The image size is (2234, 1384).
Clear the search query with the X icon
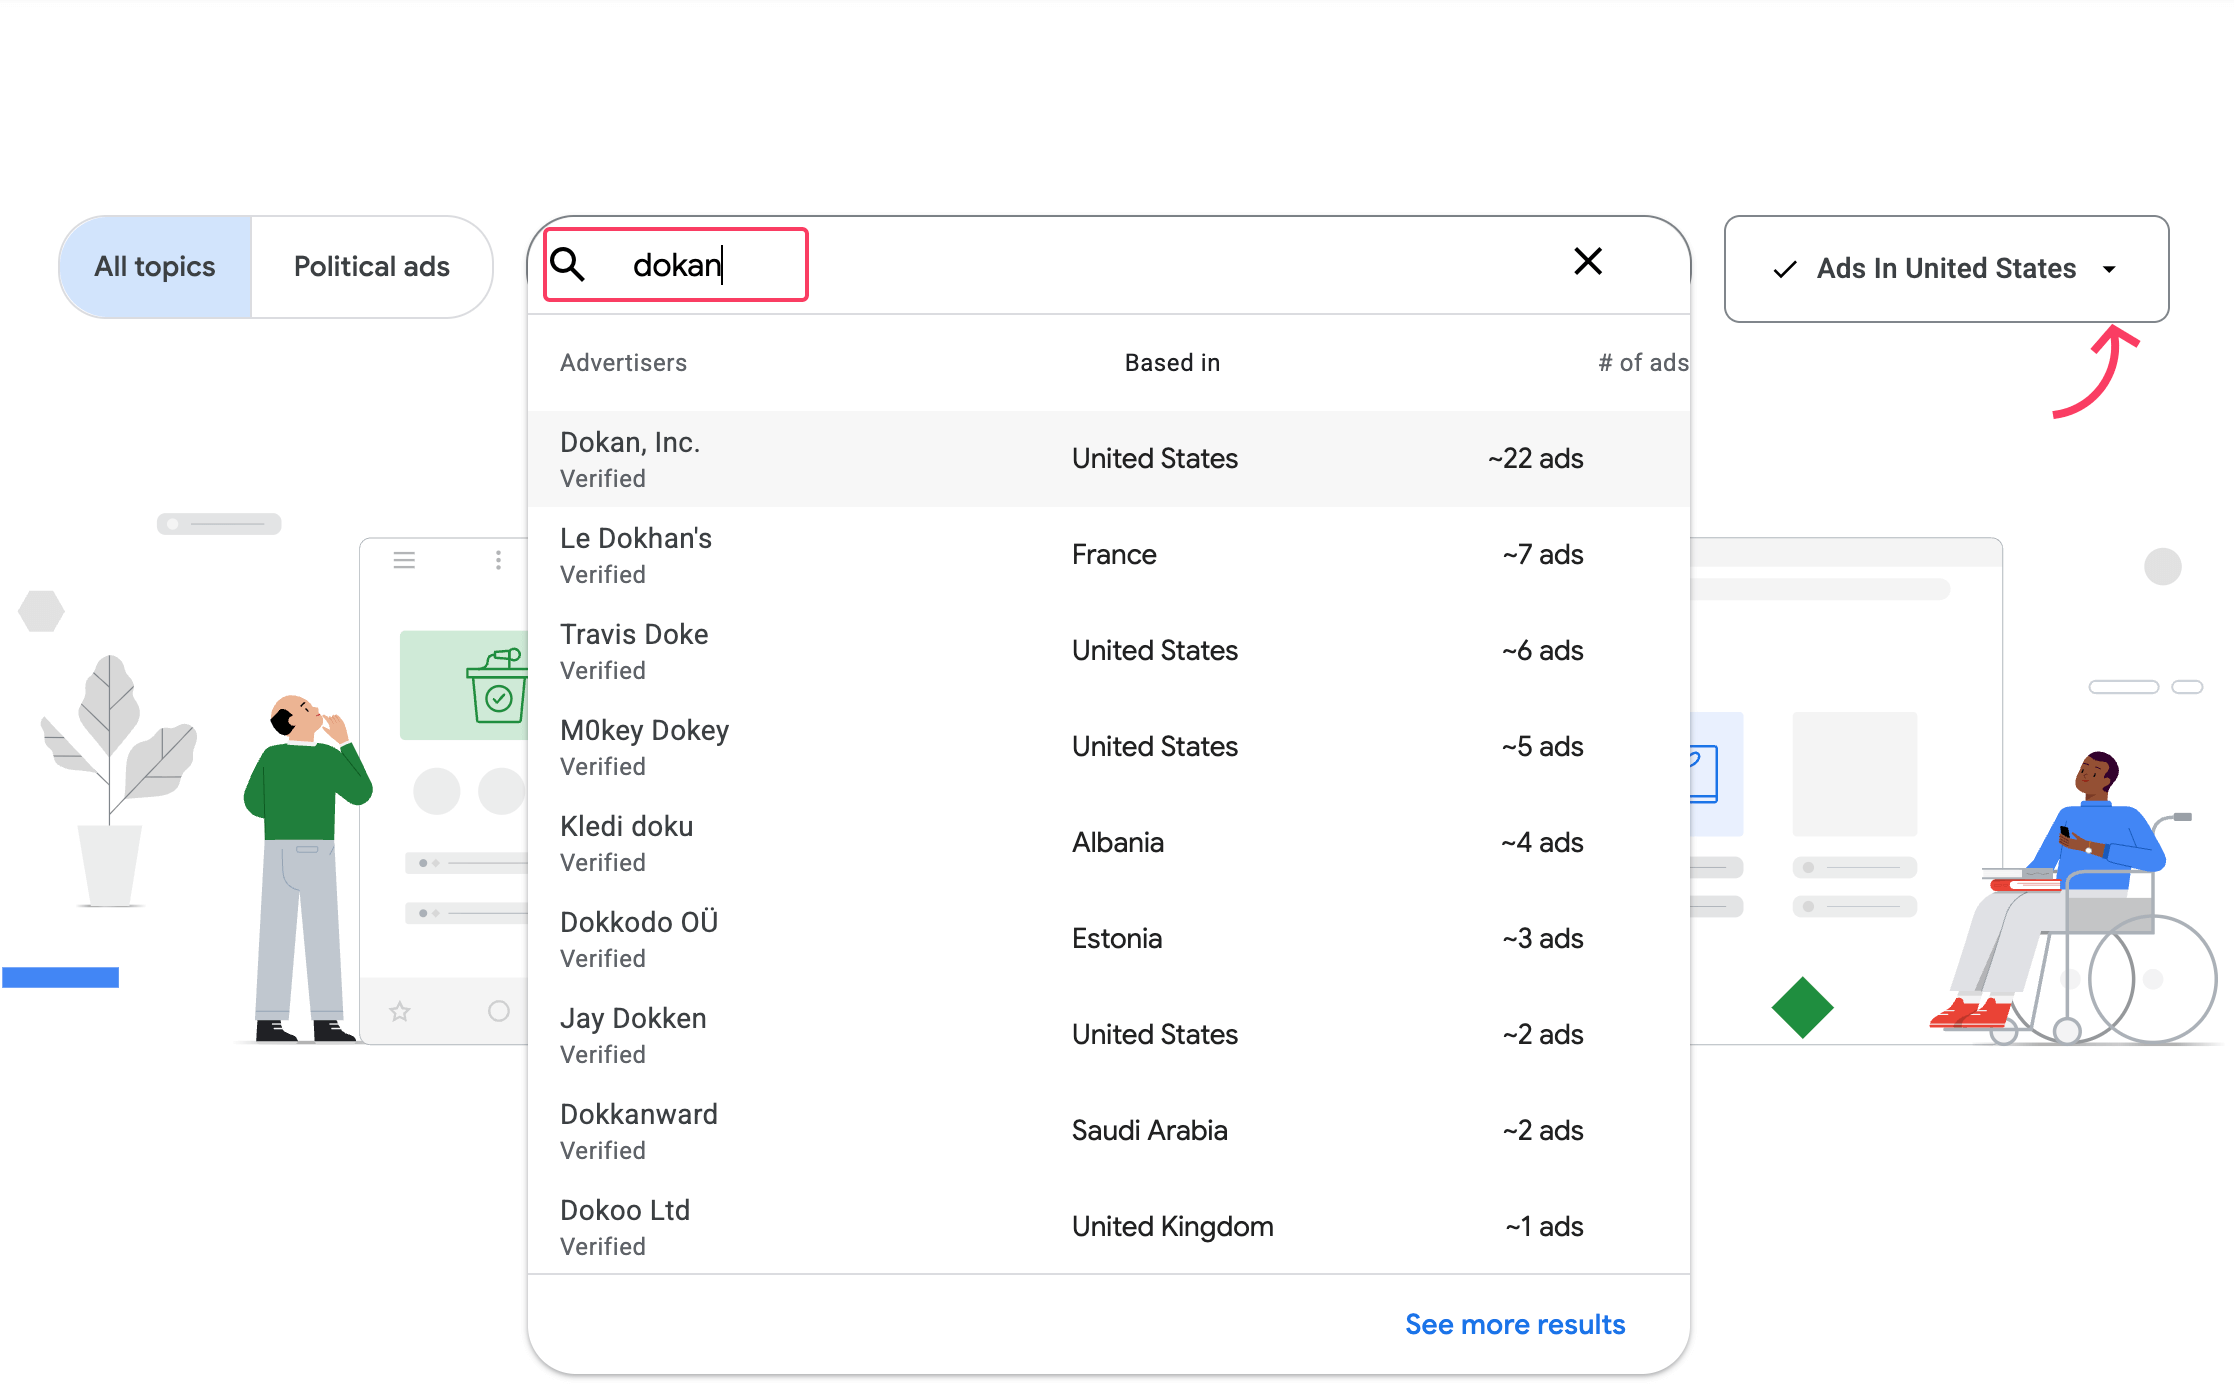1588,262
